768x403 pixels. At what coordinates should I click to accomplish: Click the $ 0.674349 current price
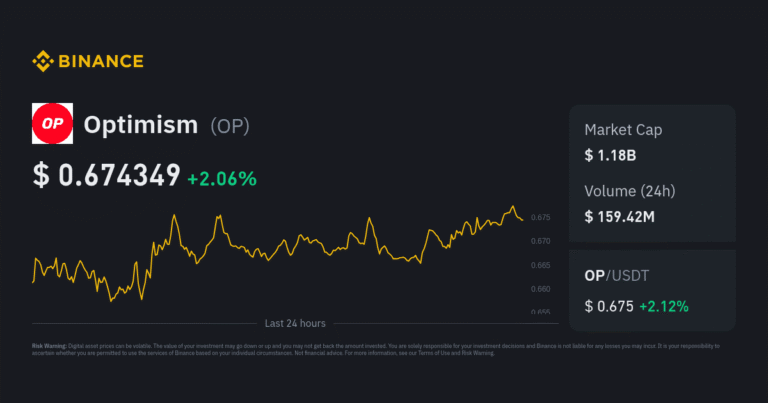[x=106, y=177]
